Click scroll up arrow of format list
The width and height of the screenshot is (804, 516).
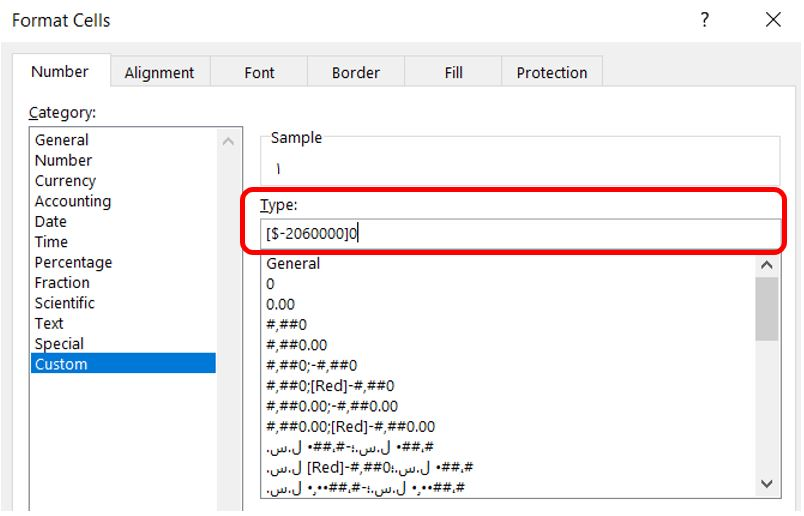(767, 265)
